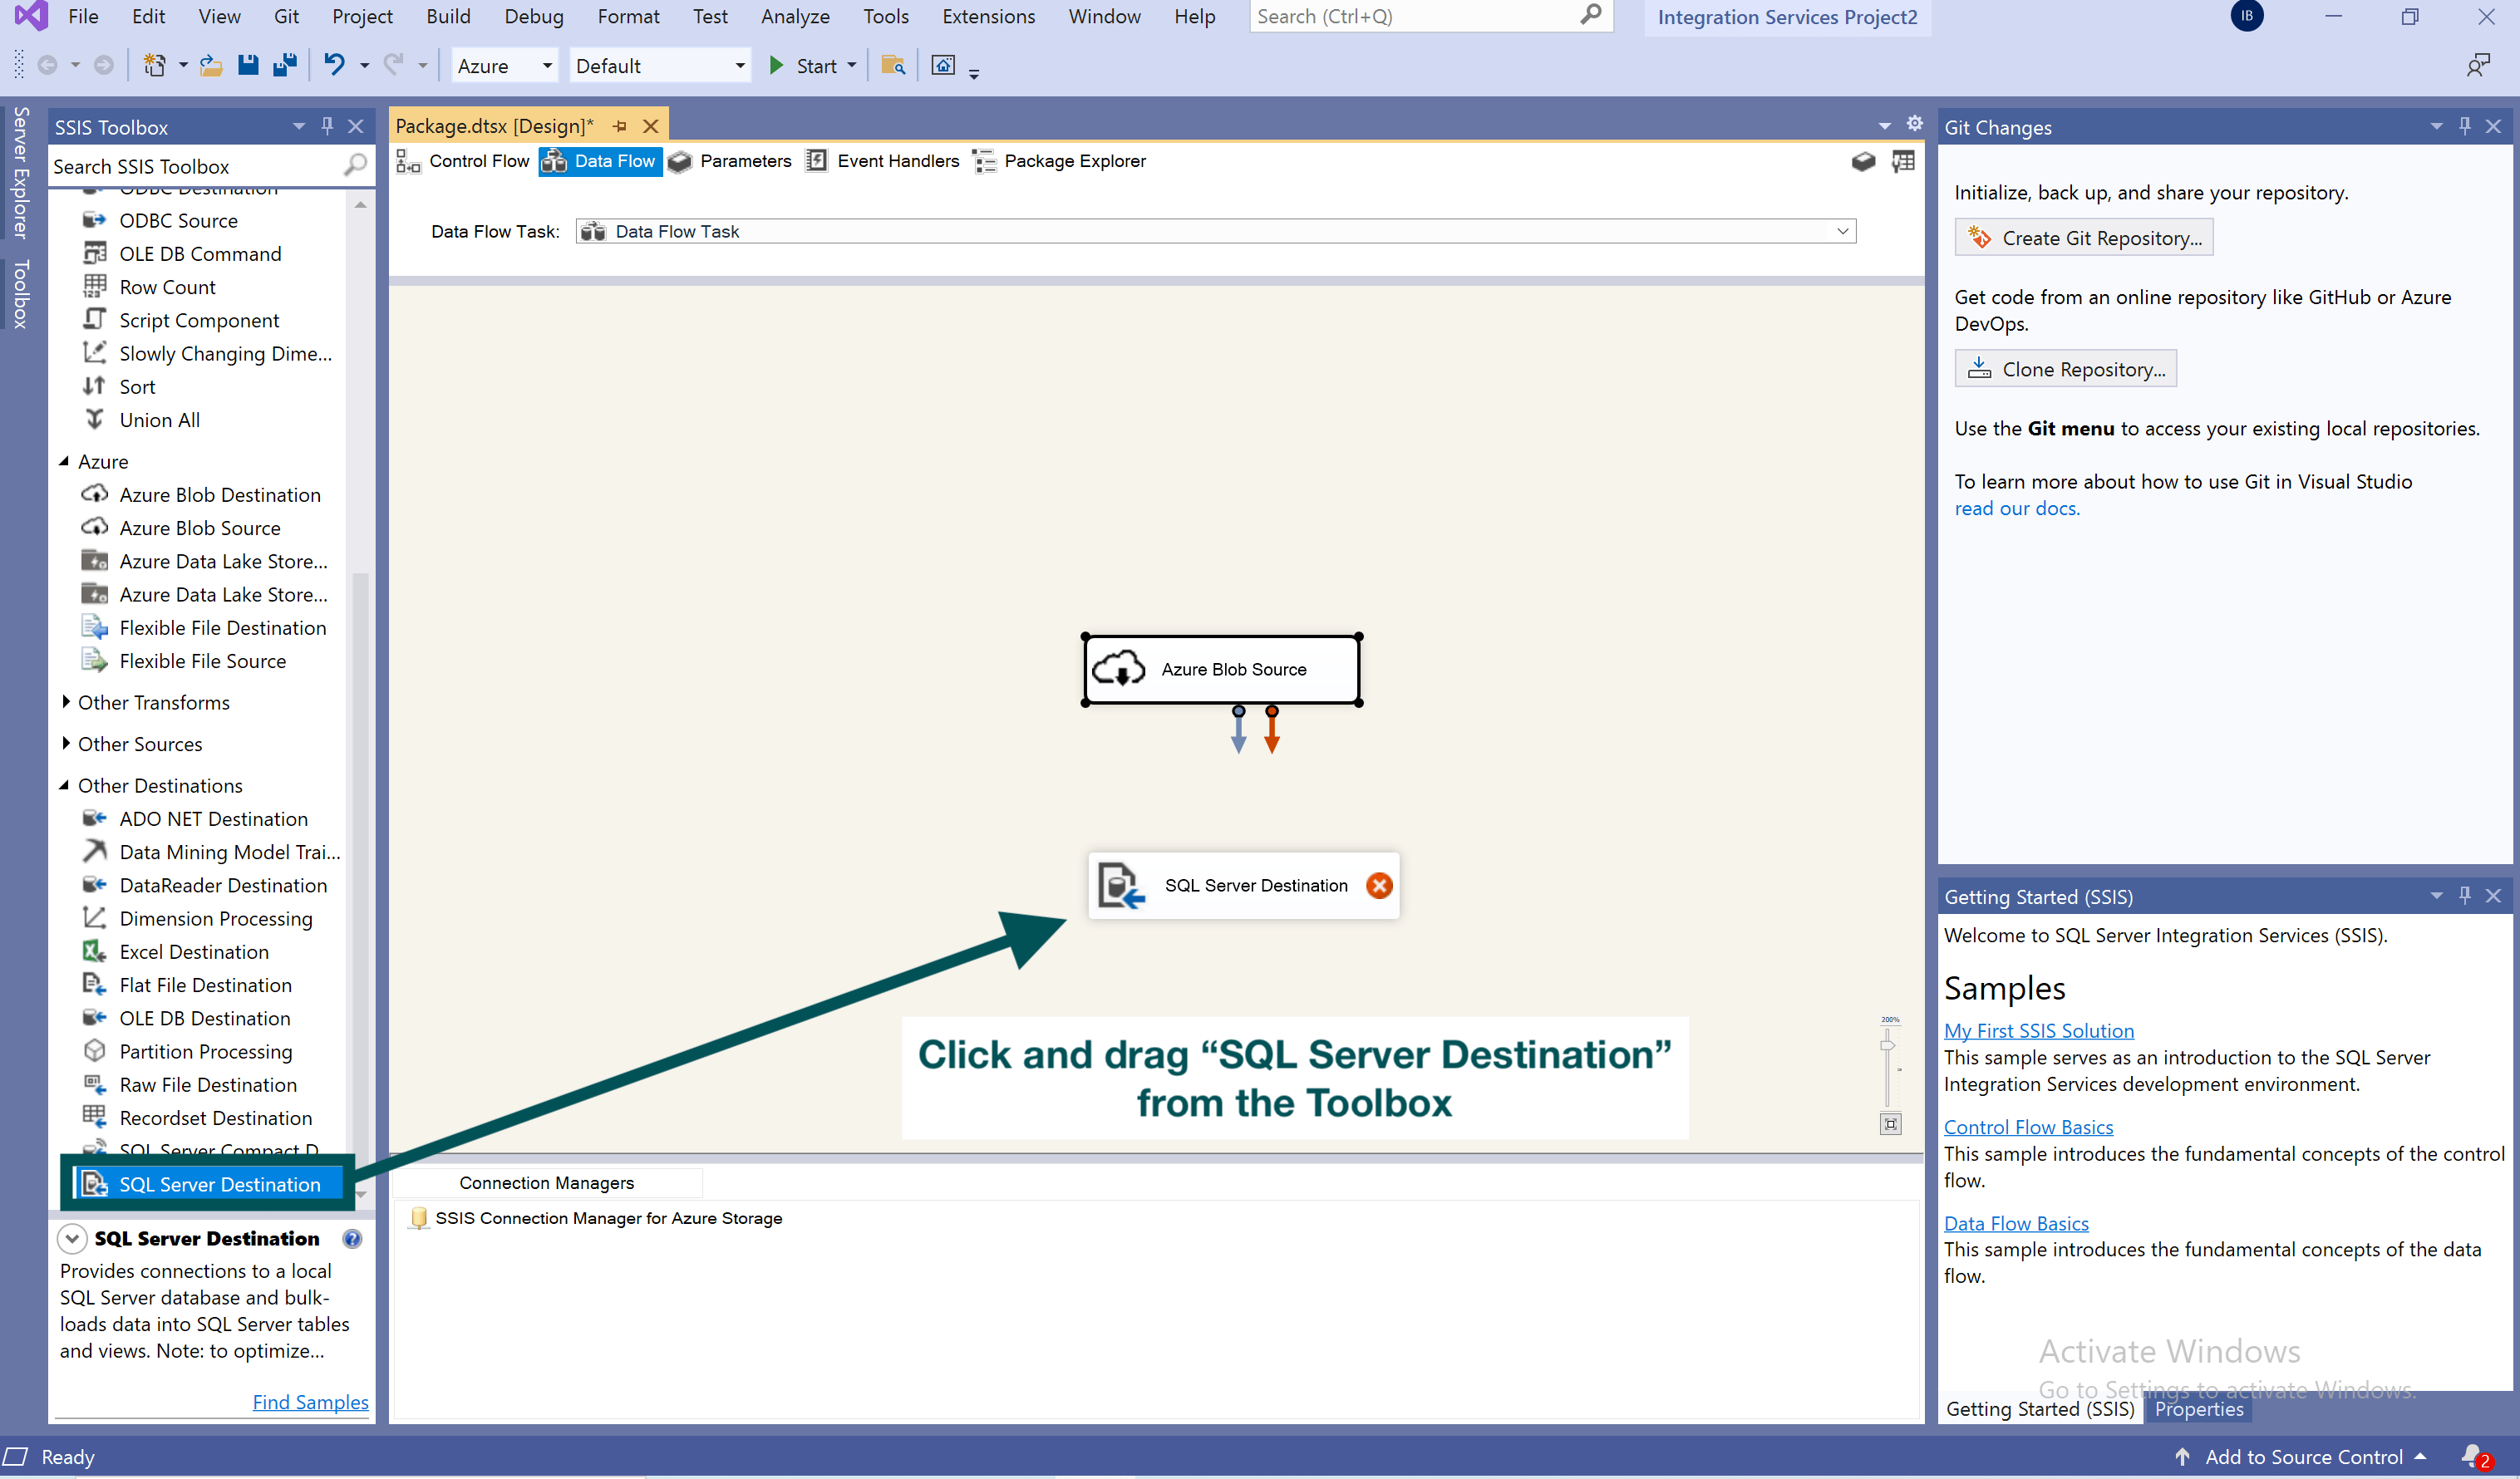Click the Open File toolbar icon
The width and height of the screenshot is (2520, 1479).
click(x=211, y=66)
